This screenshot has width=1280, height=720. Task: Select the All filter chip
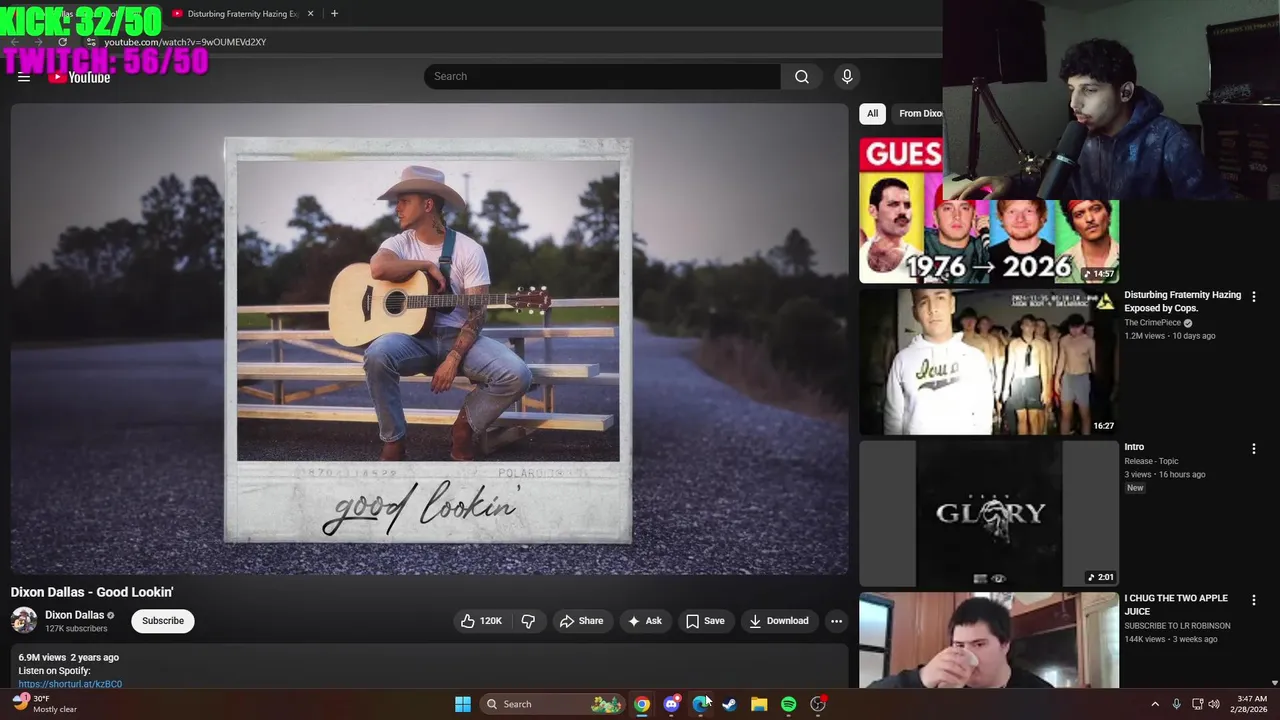click(872, 113)
